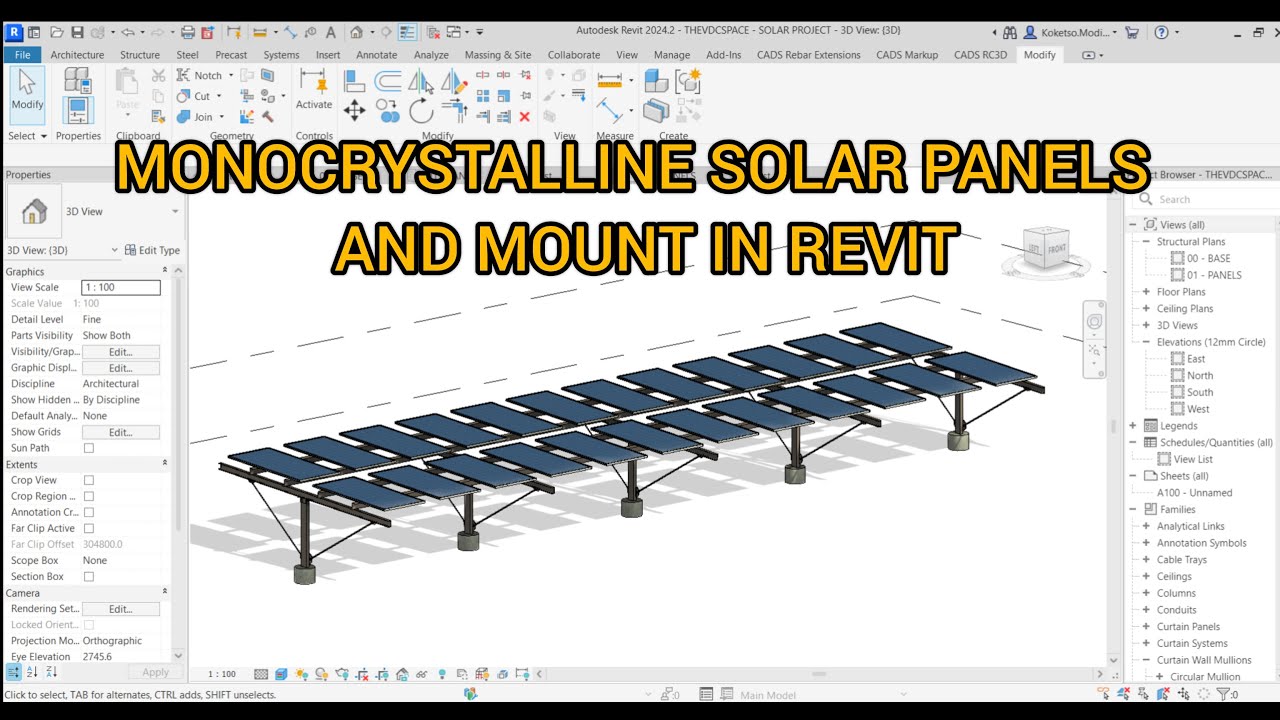Click the Text 'A' icon in quick access toolbar
Screen dimensions: 1280x720
(x=331, y=32)
